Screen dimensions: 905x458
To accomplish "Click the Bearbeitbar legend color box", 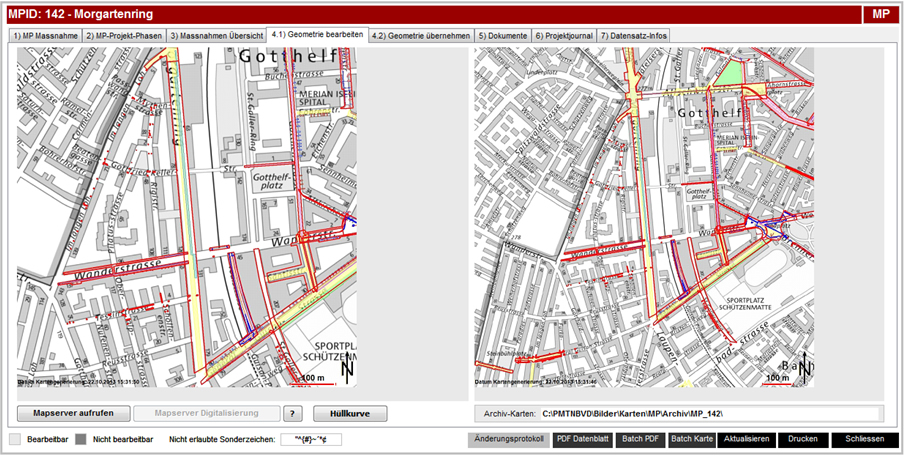I will pyautogui.click(x=14, y=440).
